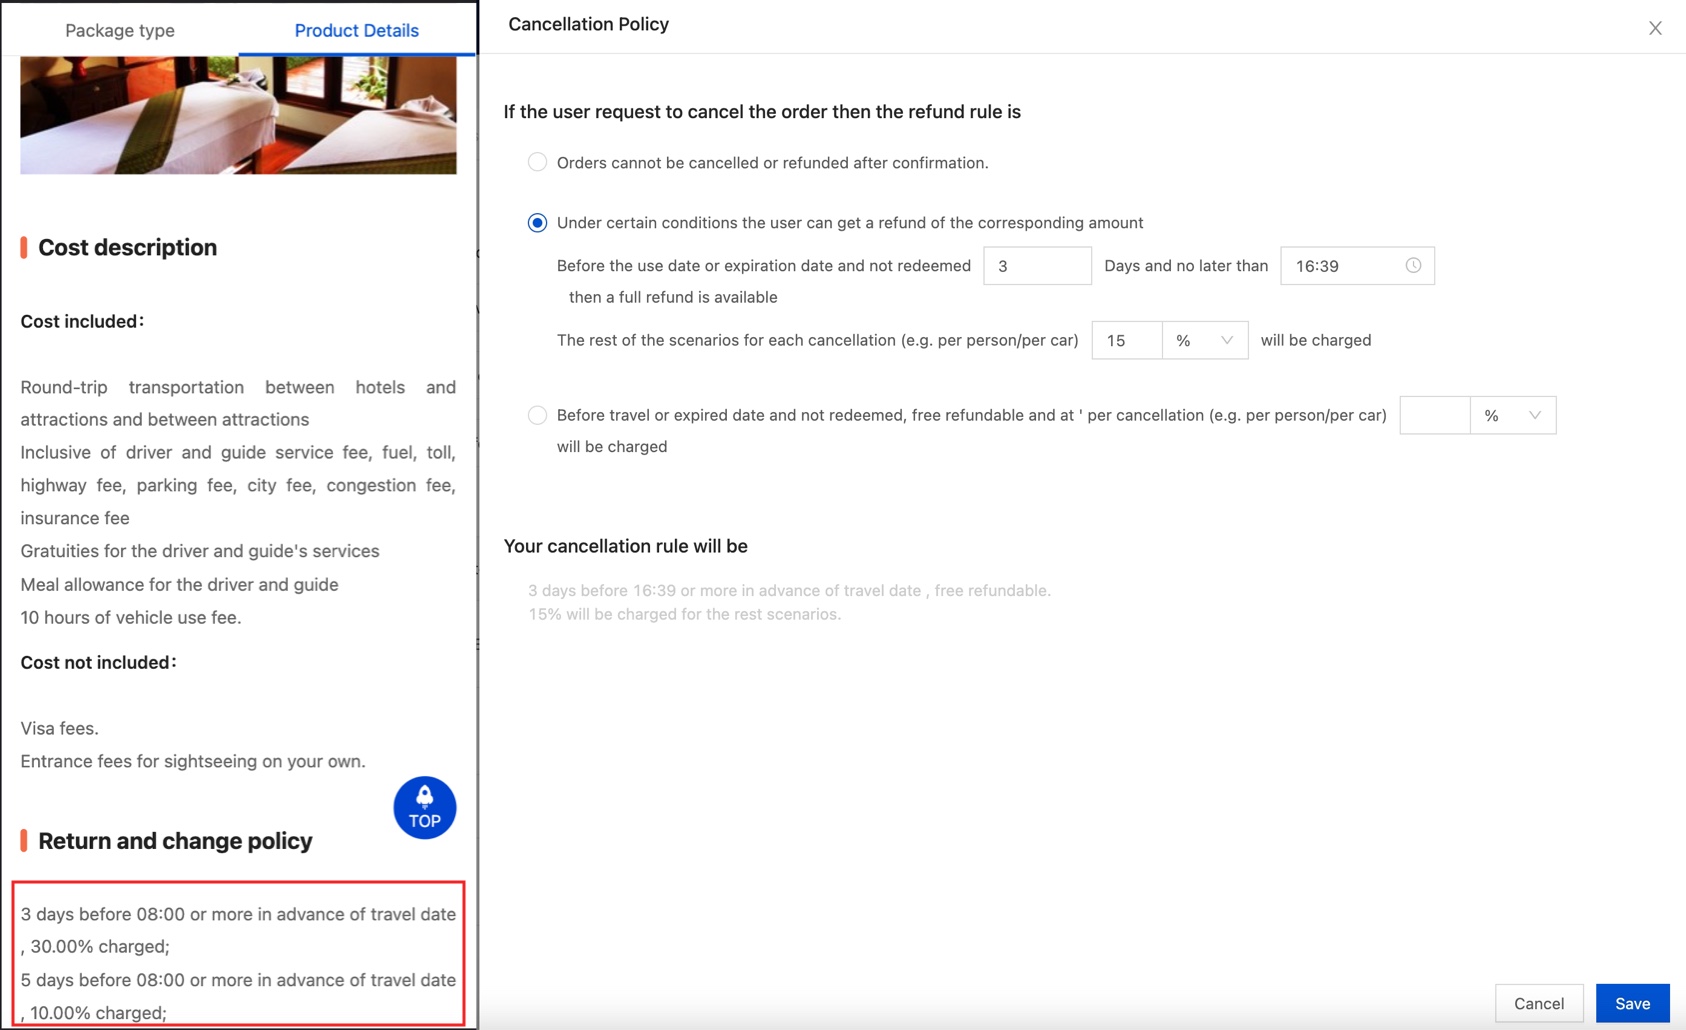Viewport: 1686px width, 1030px height.
Task: Click the Return and change policy heading
Action: coord(175,841)
